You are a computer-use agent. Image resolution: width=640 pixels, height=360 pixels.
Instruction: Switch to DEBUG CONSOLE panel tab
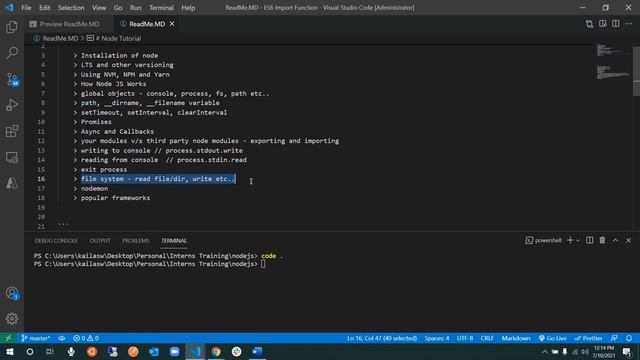56,241
